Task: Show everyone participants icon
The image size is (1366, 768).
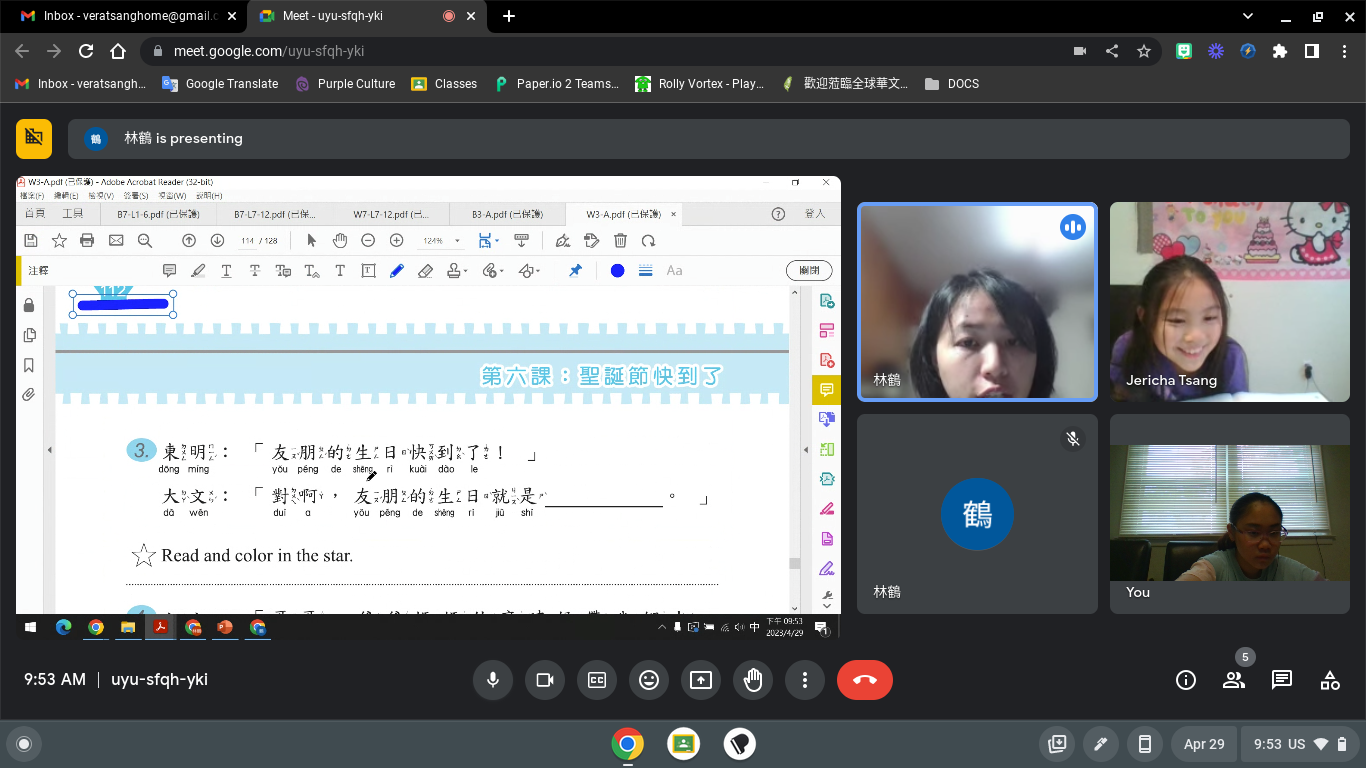Action: [1234, 680]
